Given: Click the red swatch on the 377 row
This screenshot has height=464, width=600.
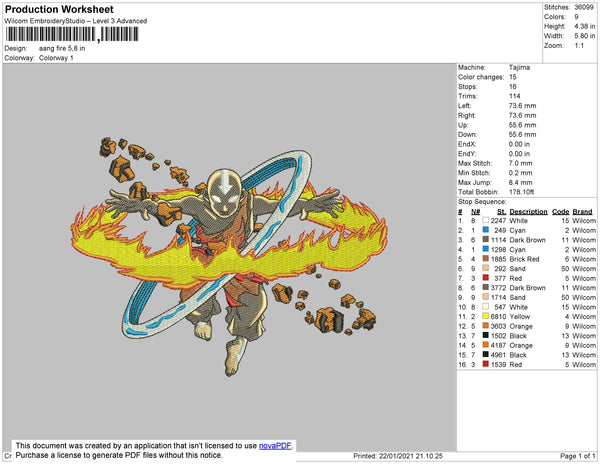Looking at the screenshot, I should click(486, 278).
